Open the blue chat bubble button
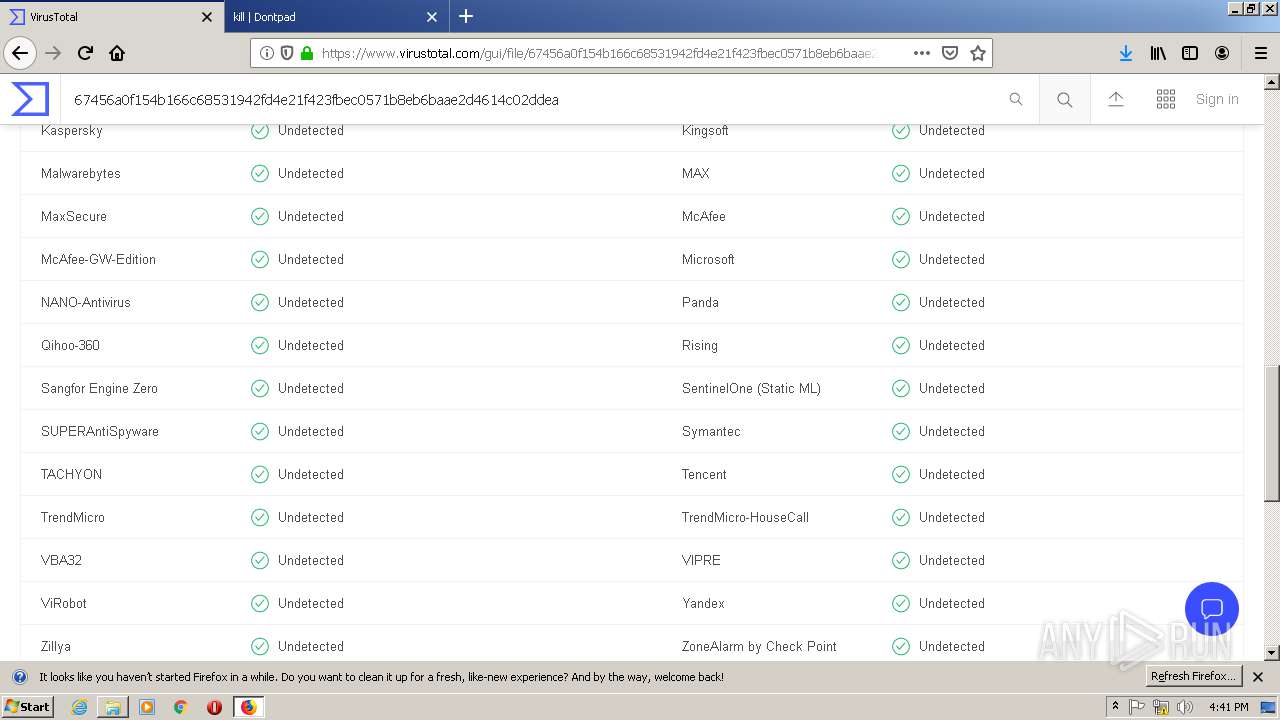 [x=1212, y=609]
